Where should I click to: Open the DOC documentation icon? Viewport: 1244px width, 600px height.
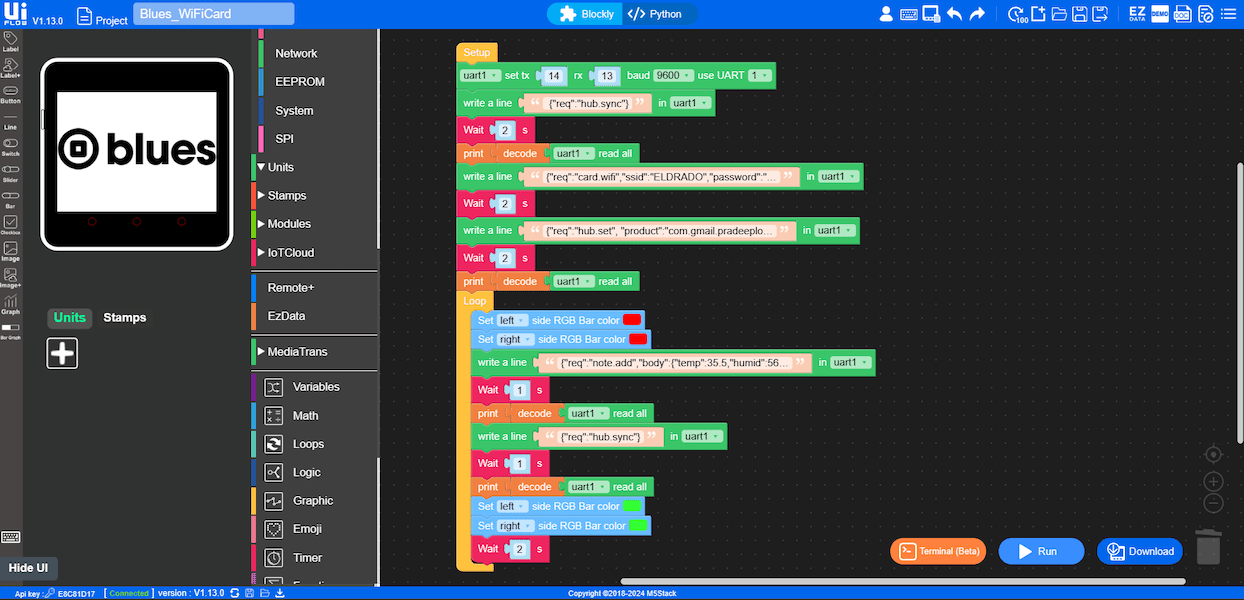click(1182, 14)
